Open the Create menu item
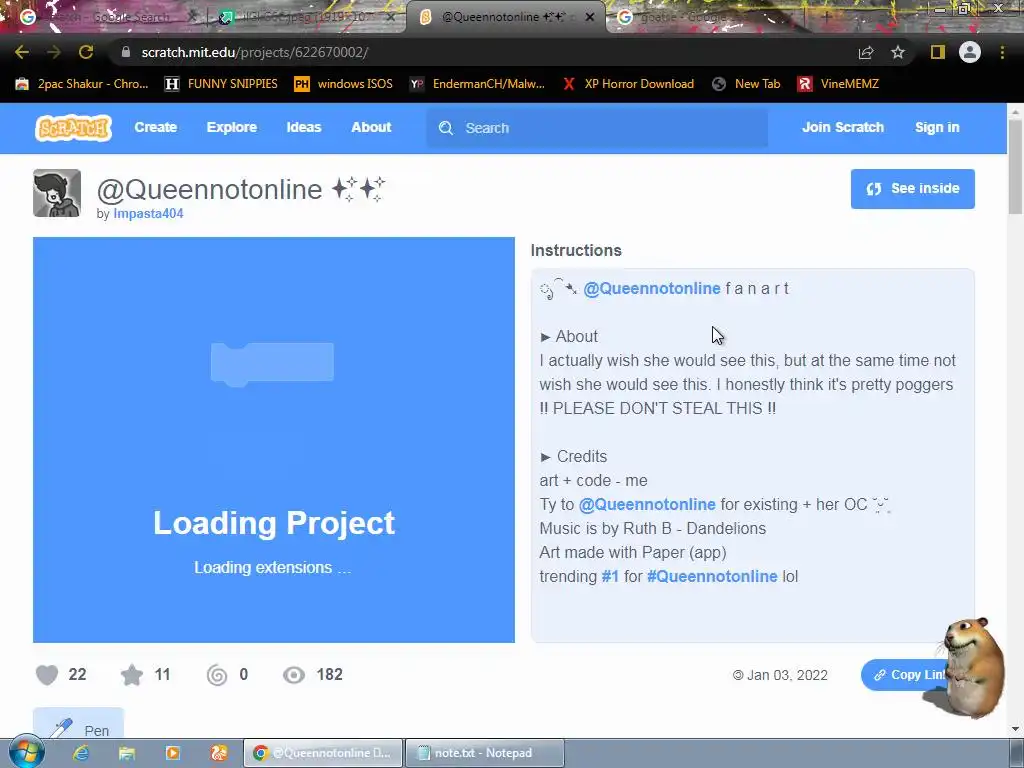This screenshot has height=768, width=1024. (155, 127)
